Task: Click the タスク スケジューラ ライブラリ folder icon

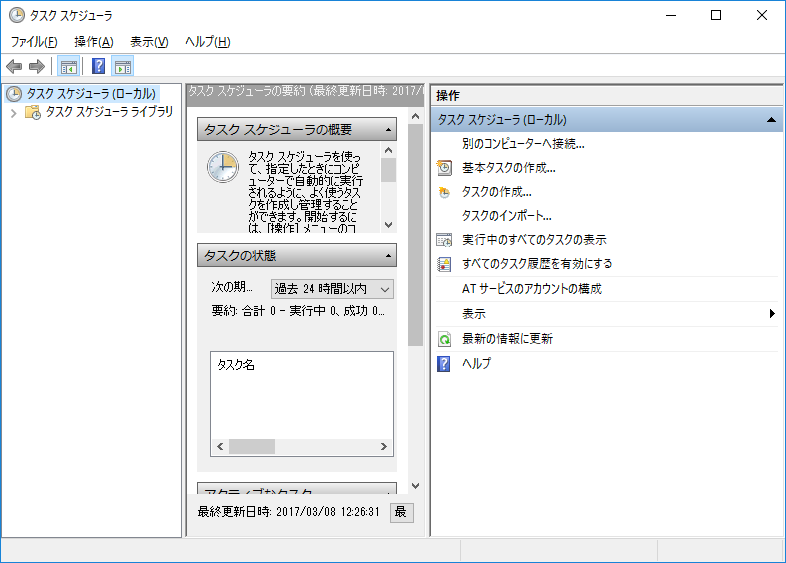Action: 33,112
